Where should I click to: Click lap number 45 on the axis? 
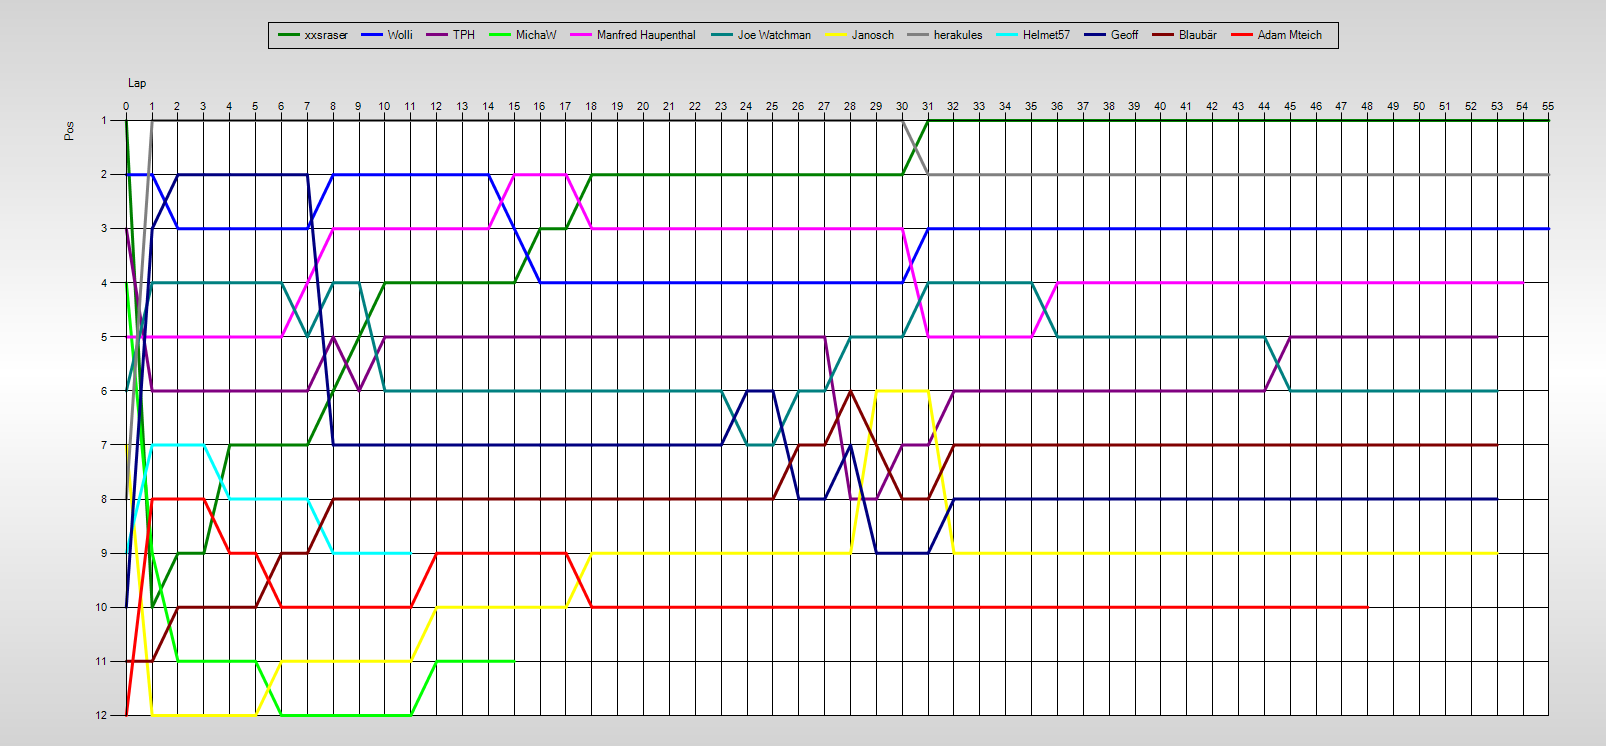click(1290, 106)
